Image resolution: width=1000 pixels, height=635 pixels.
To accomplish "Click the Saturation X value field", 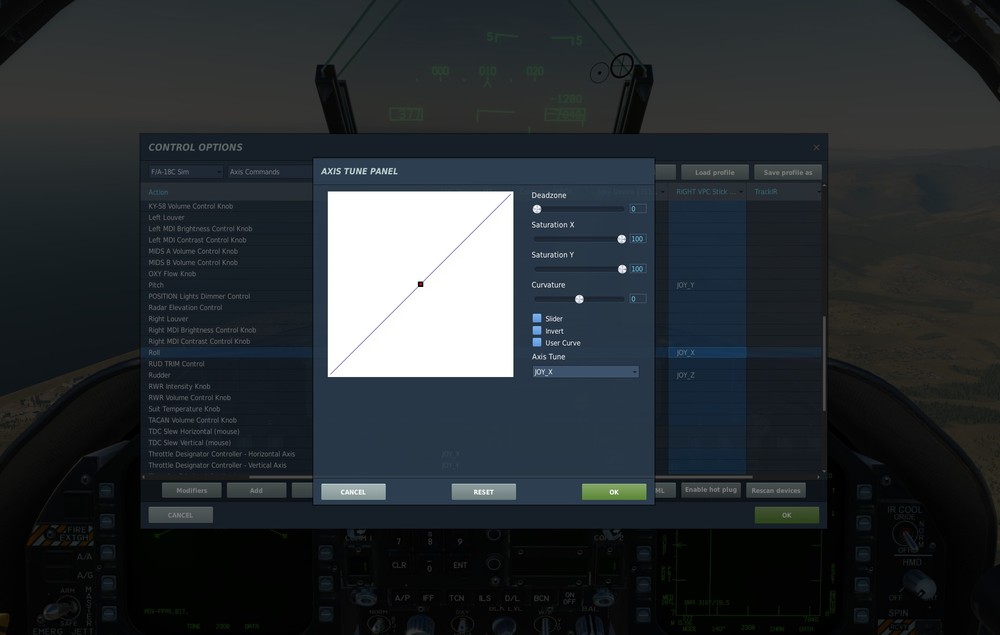I will click(x=638, y=239).
